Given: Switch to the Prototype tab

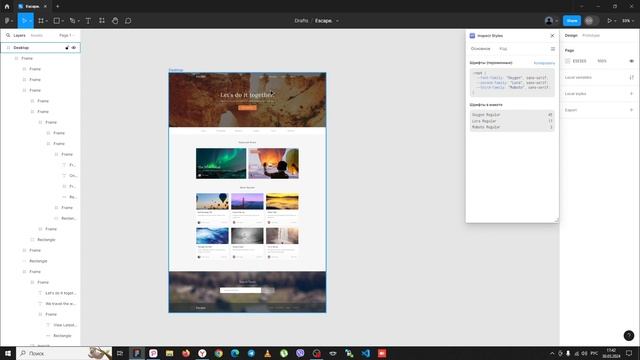Looking at the screenshot, I should 591,36.
